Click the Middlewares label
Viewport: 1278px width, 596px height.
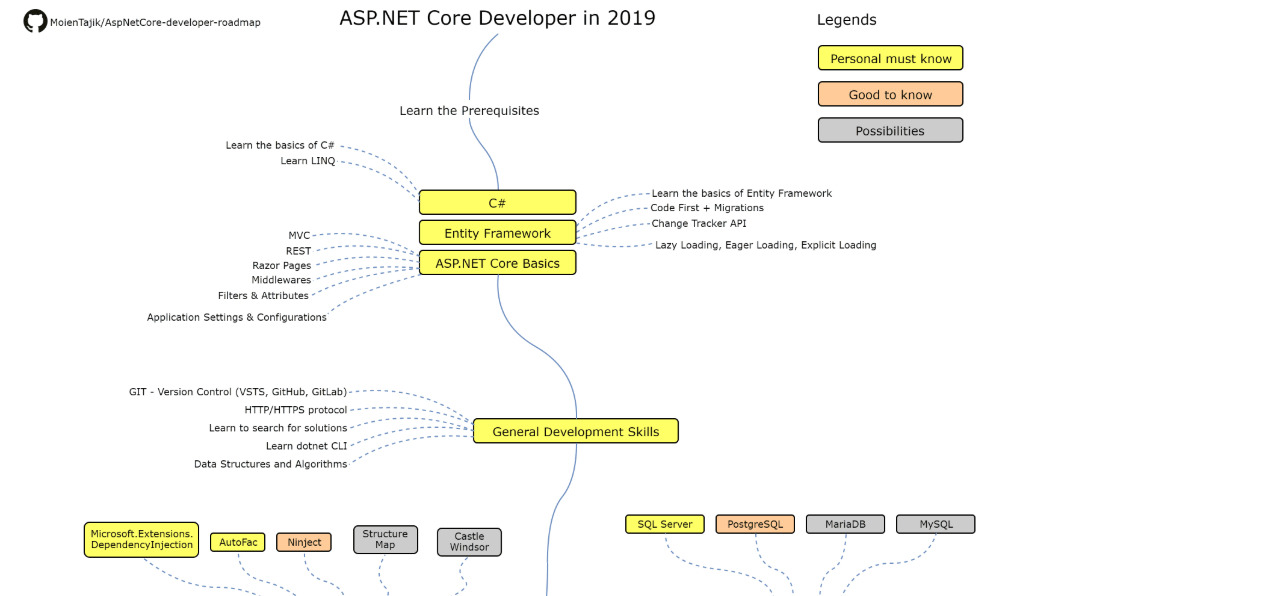pos(281,280)
